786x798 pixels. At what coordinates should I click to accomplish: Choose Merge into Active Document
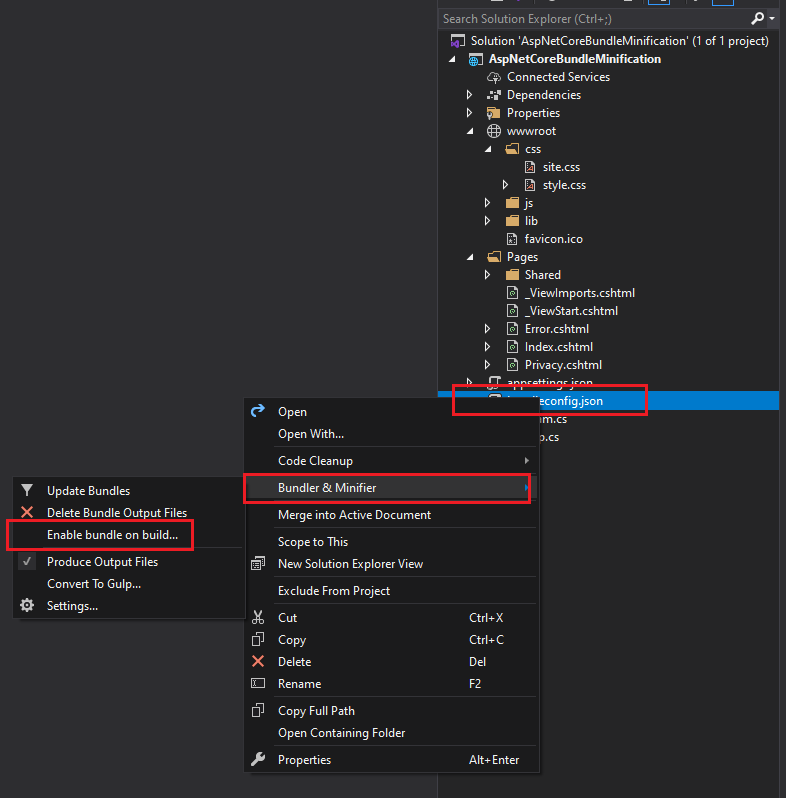(391, 515)
